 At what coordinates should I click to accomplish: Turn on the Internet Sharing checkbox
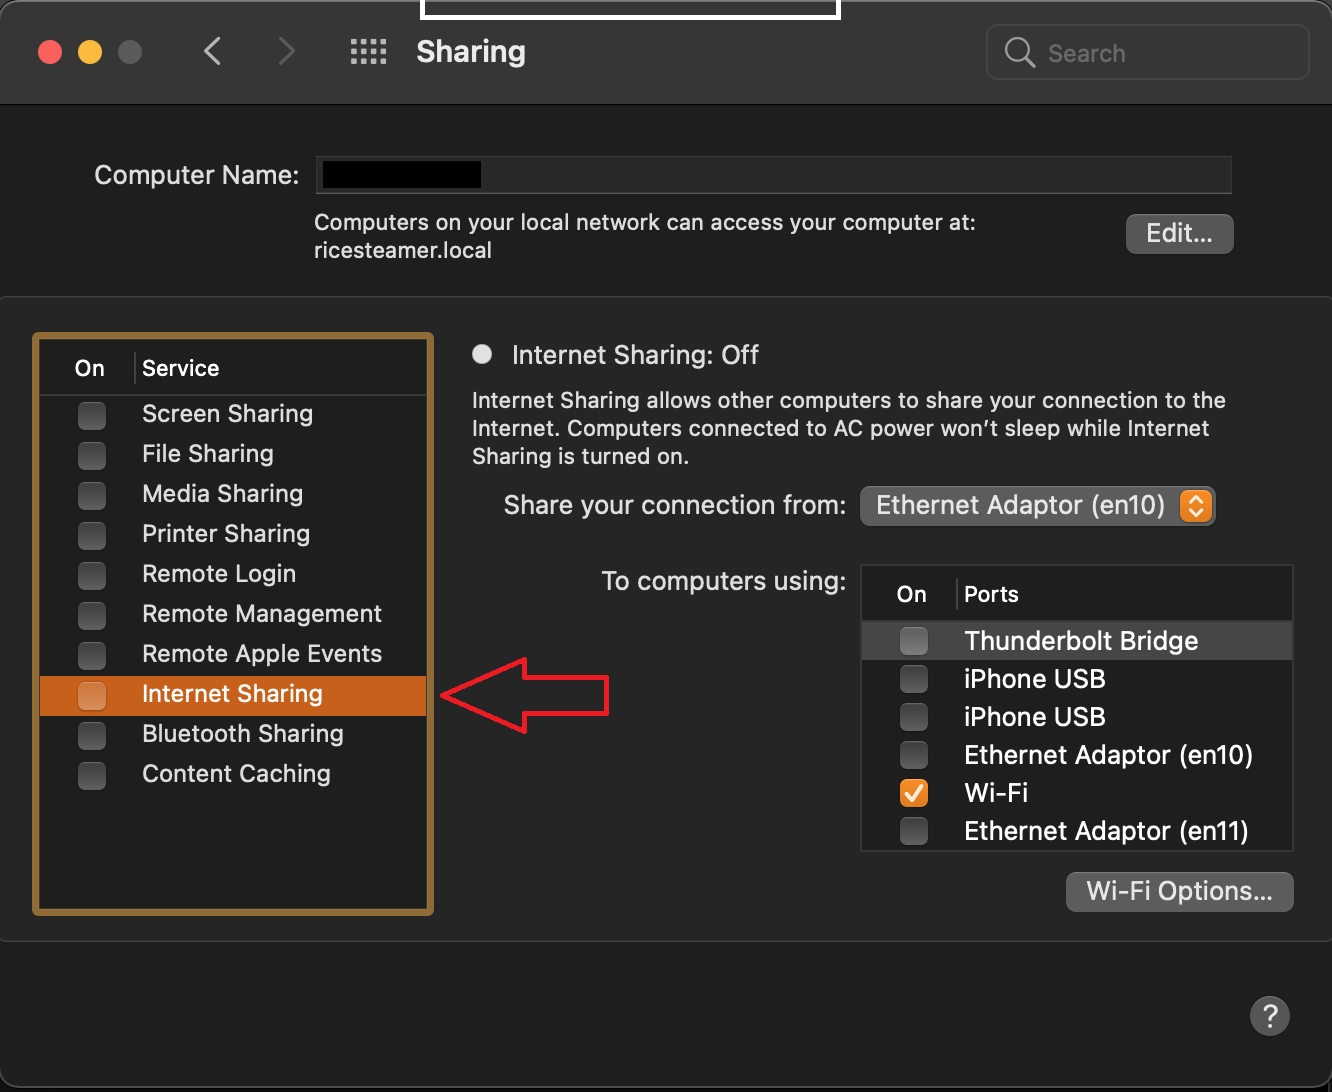92,694
